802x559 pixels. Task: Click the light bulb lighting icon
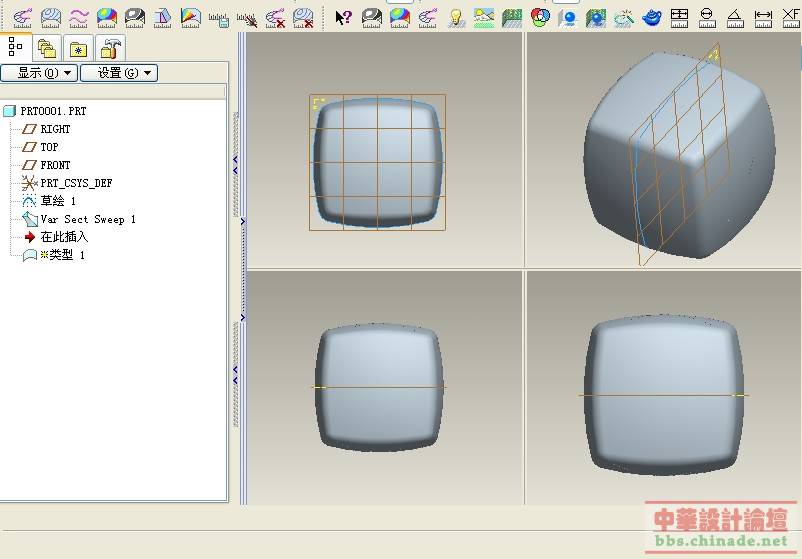click(x=456, y=17)
